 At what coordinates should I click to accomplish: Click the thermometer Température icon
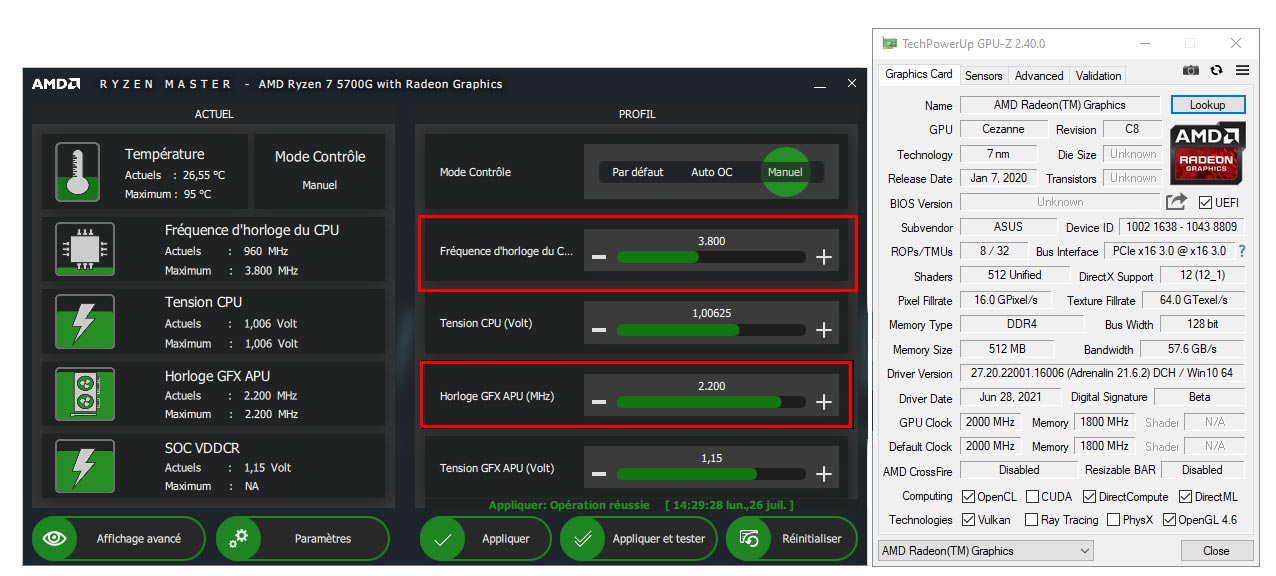coord(77,171)
